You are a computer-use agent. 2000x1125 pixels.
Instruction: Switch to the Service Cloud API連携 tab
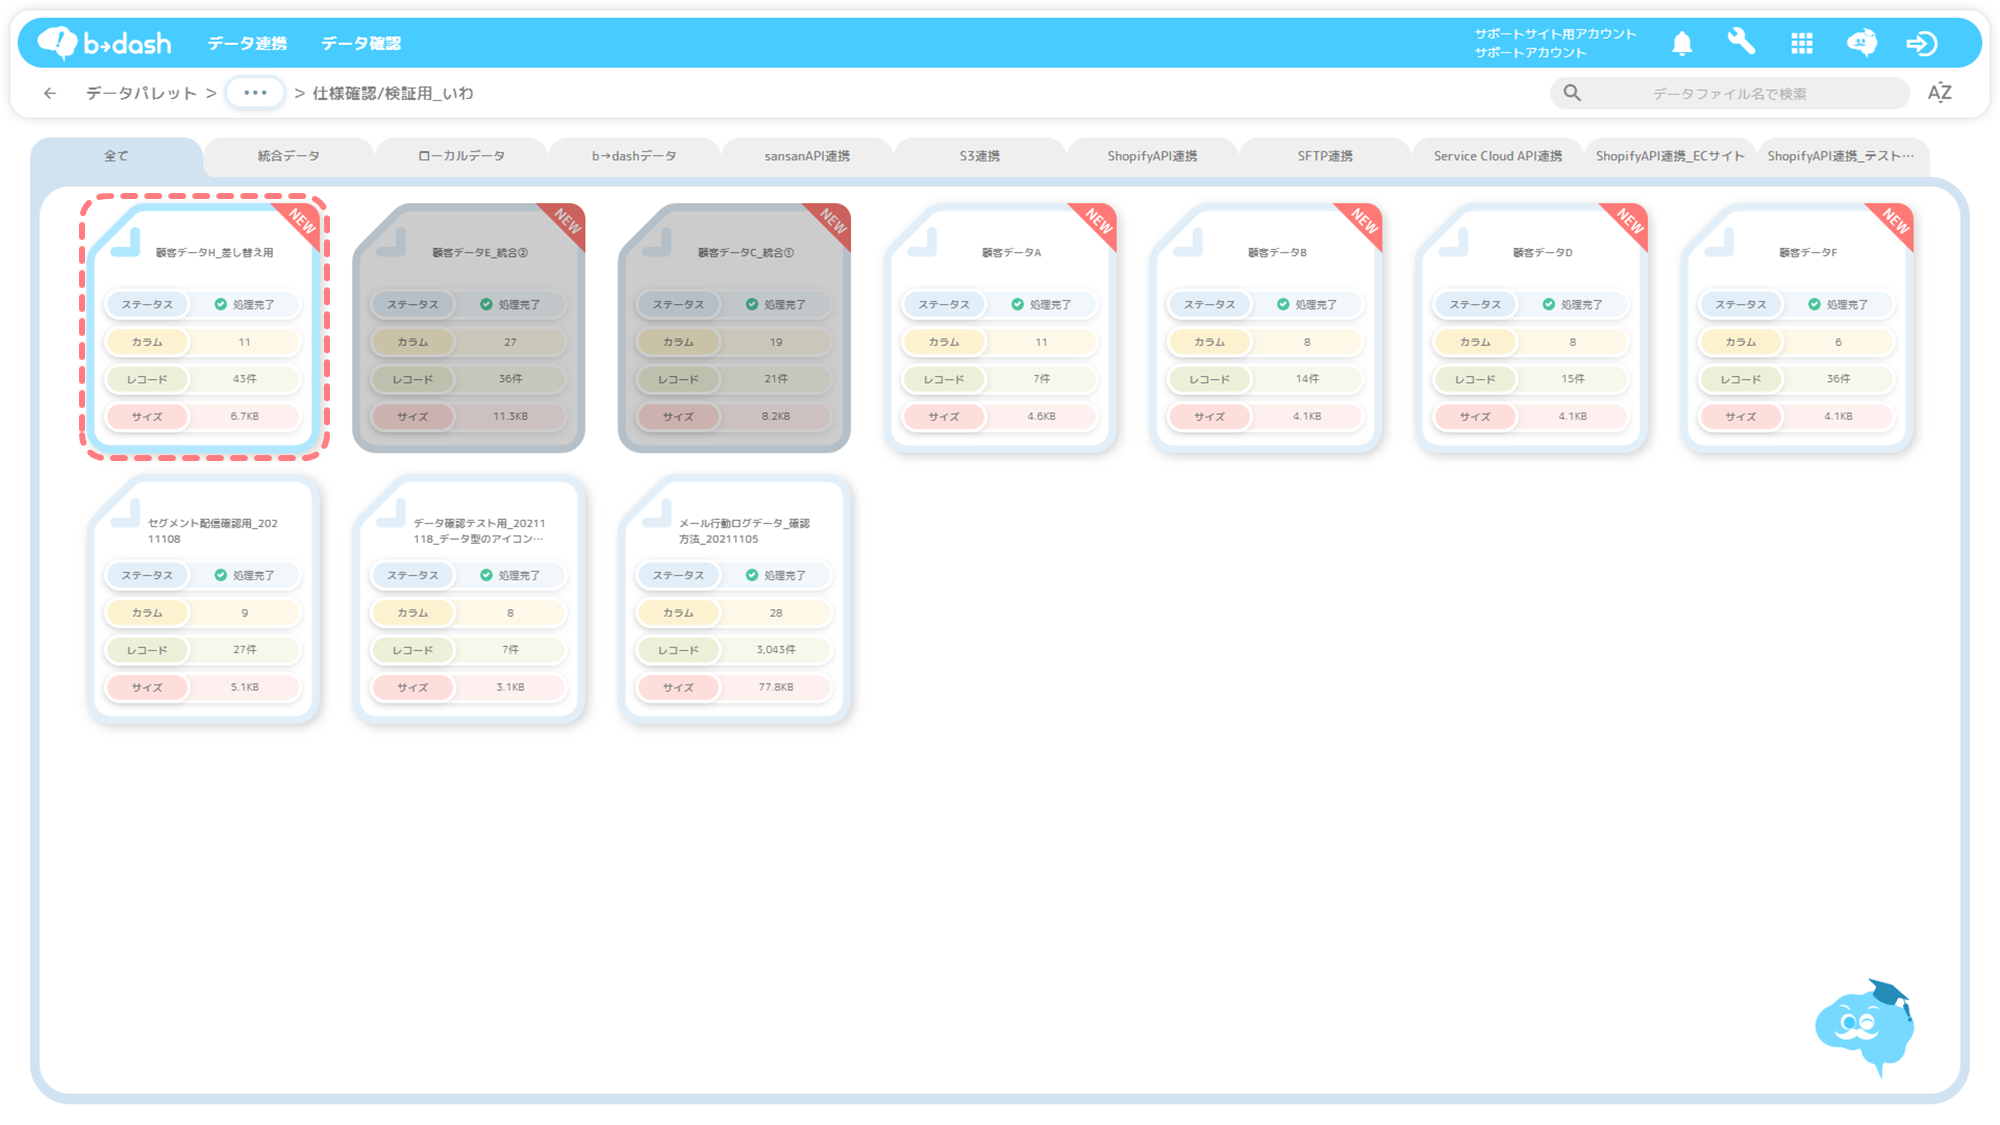point(1498,156)
